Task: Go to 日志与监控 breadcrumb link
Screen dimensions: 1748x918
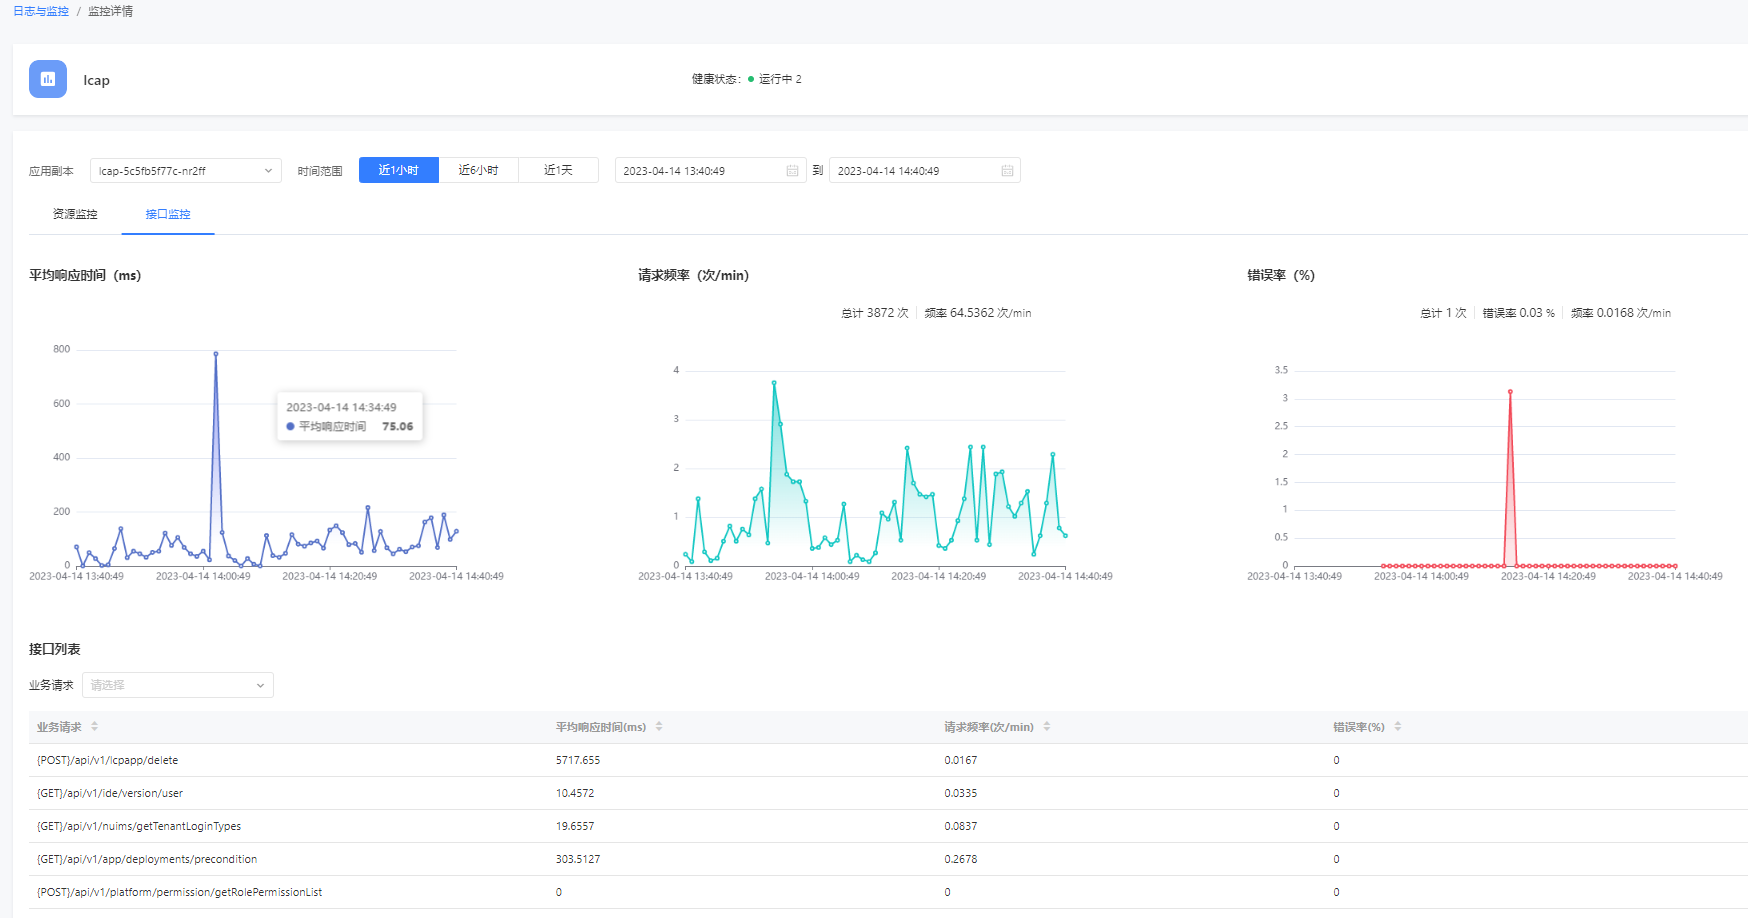Action: click(41, 11)
